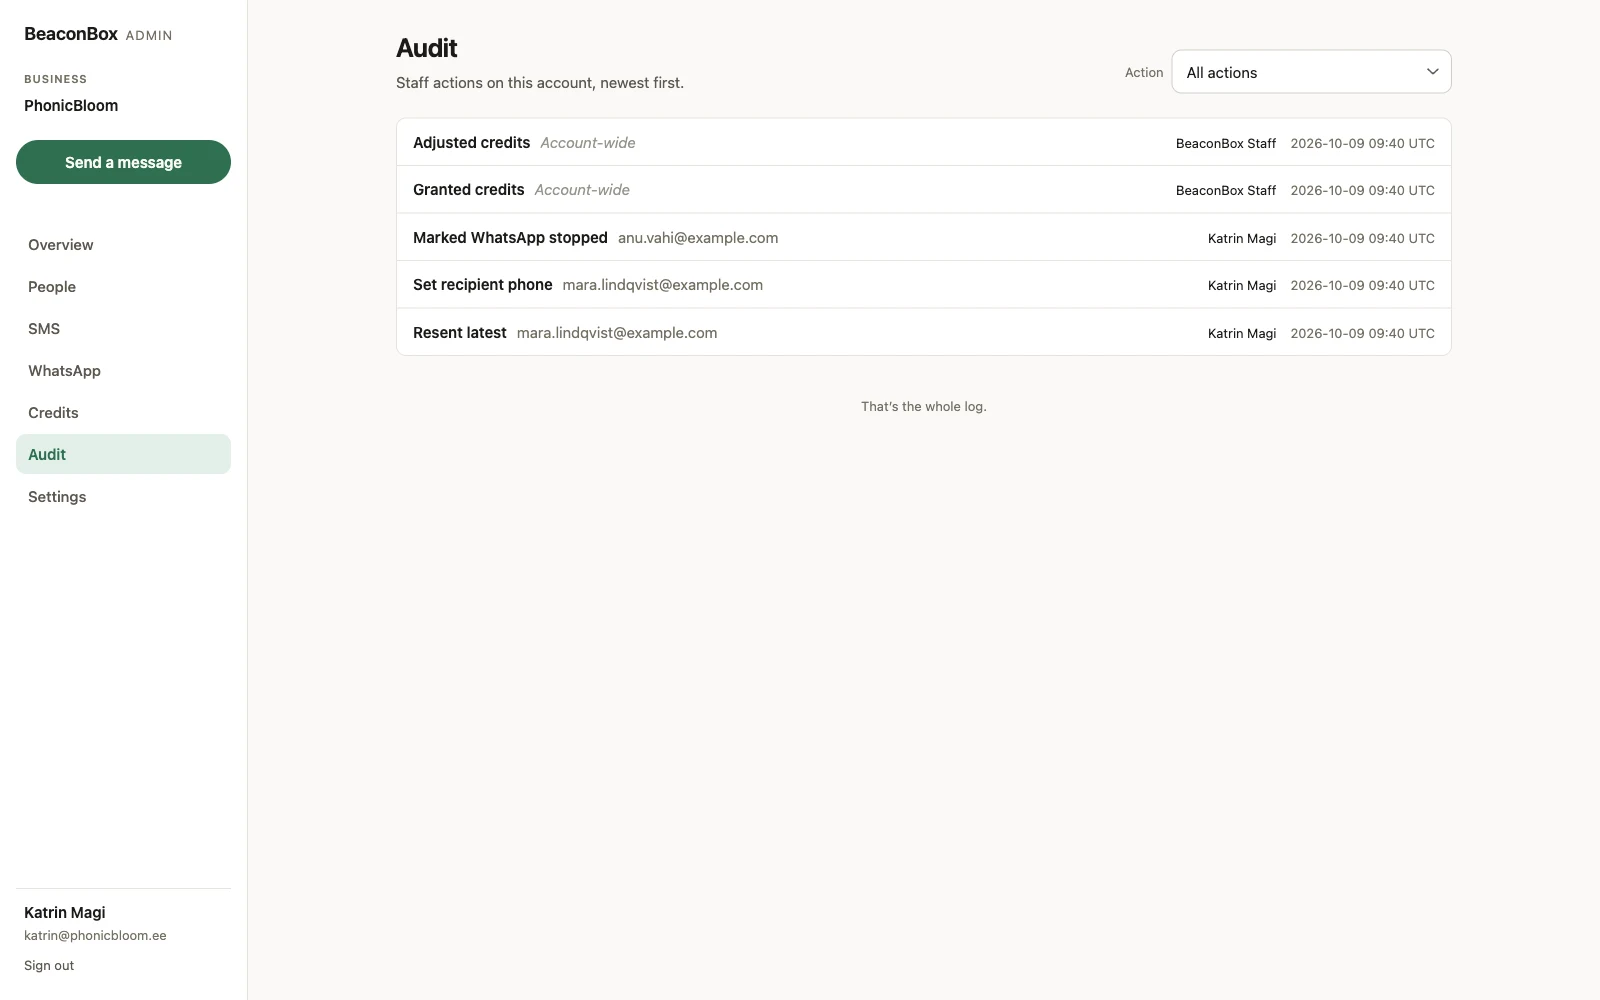Screen dimensions: 1600x1000
Task: Click Katrin Magi in Resent latest row
Action: click(1242, 334)
